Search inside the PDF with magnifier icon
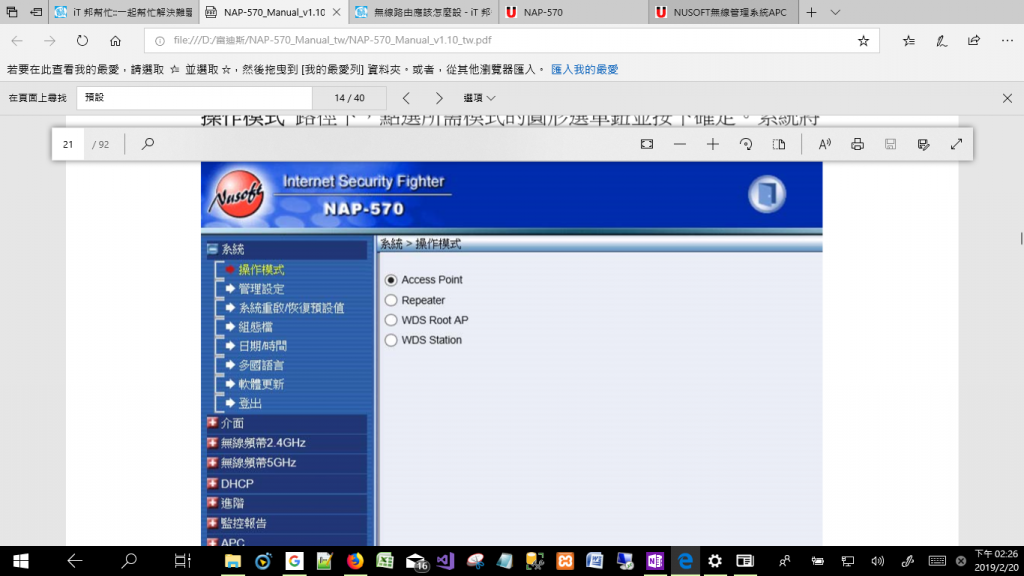This screenshot has height=576, width=1024. pos(148,144)
